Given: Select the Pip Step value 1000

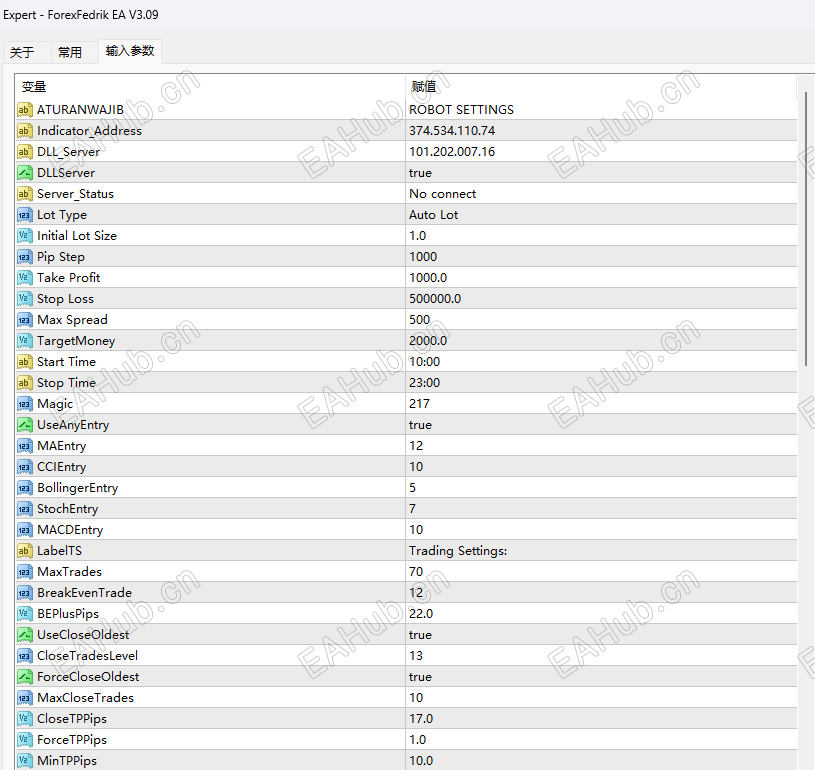Looking at the screenshot, I should [601, 257].
